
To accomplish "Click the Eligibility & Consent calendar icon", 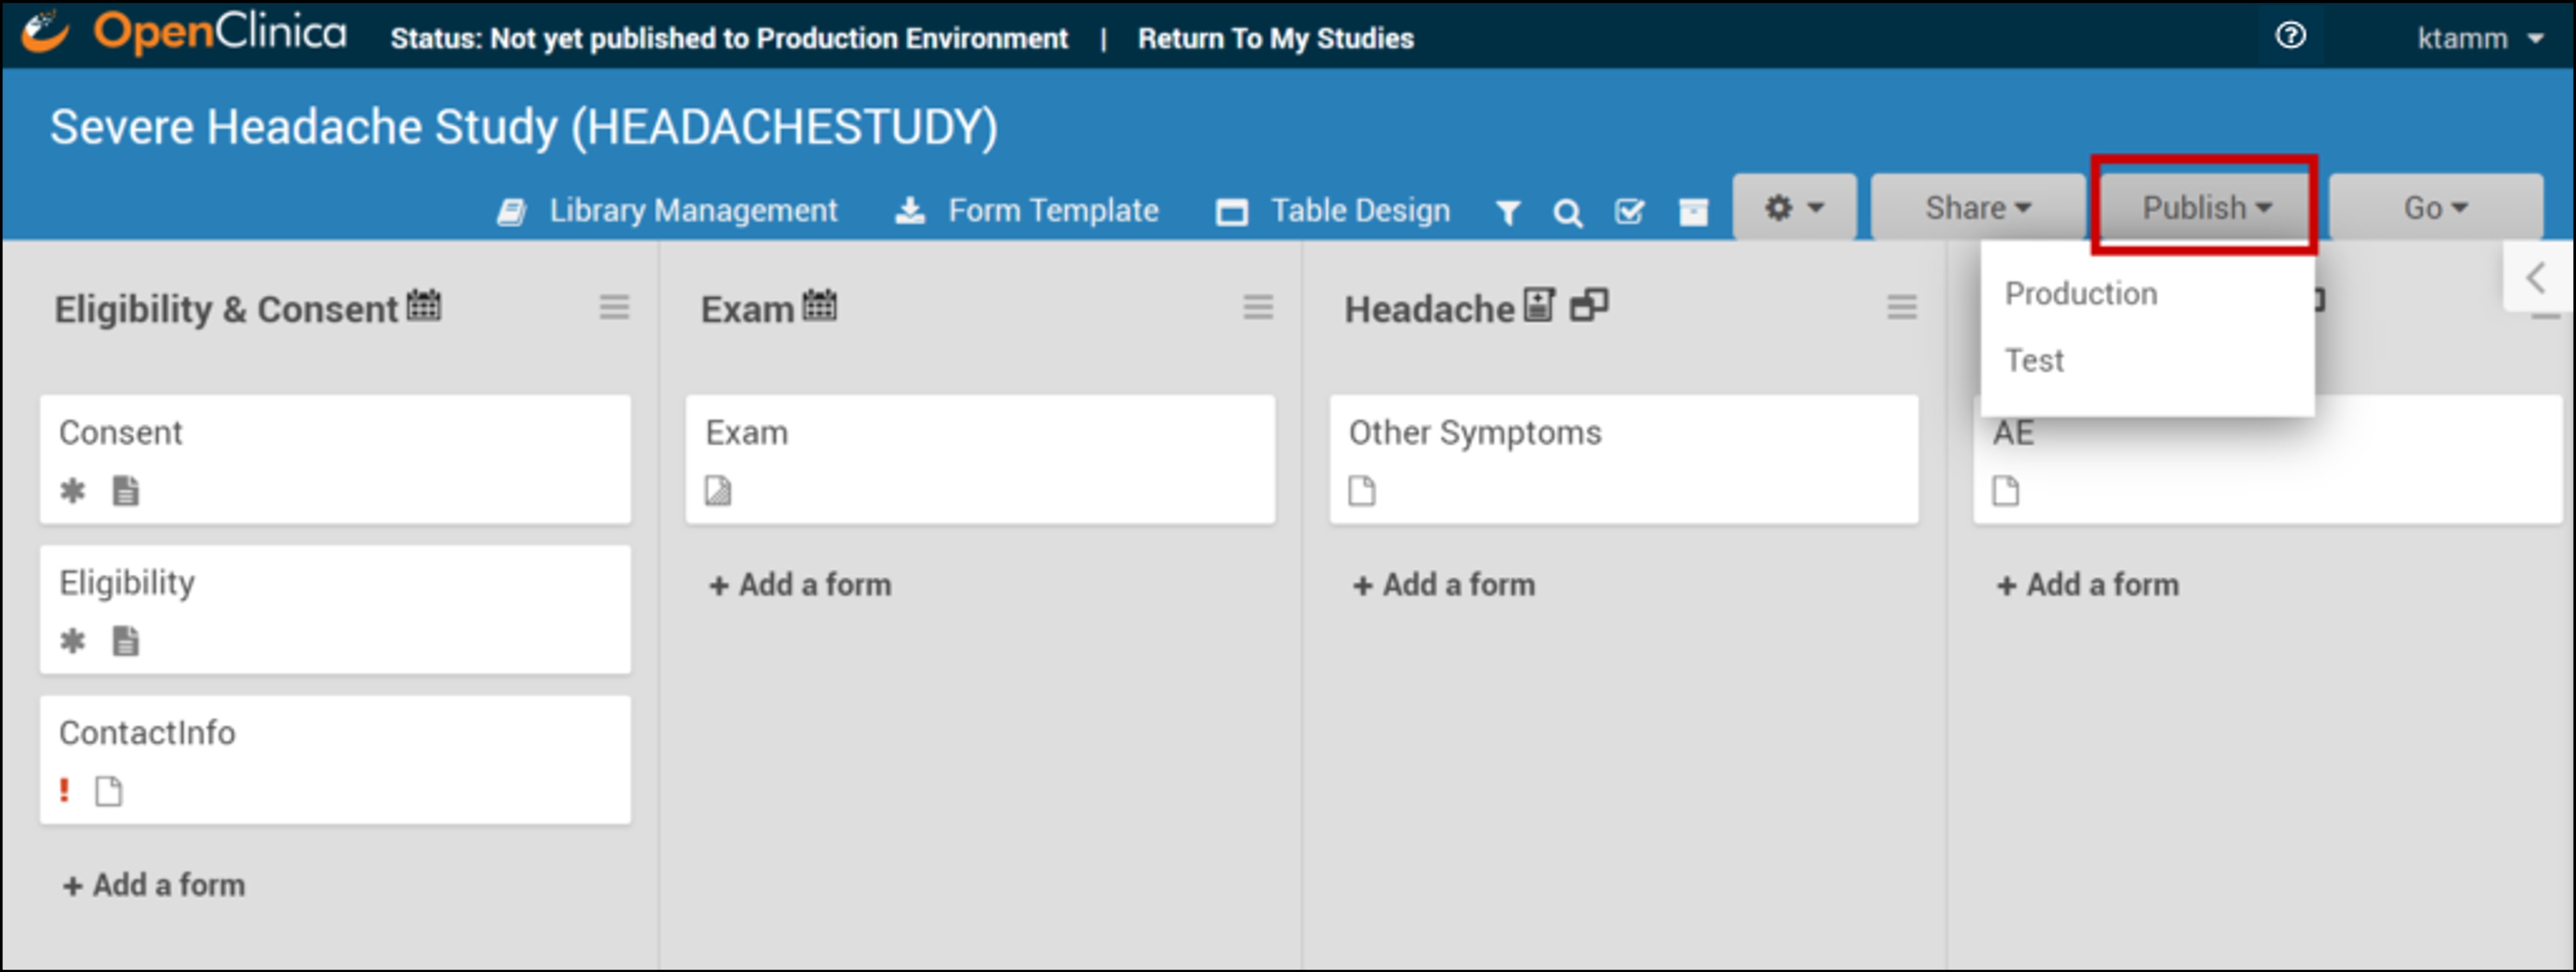I will (x=424, y=305).
